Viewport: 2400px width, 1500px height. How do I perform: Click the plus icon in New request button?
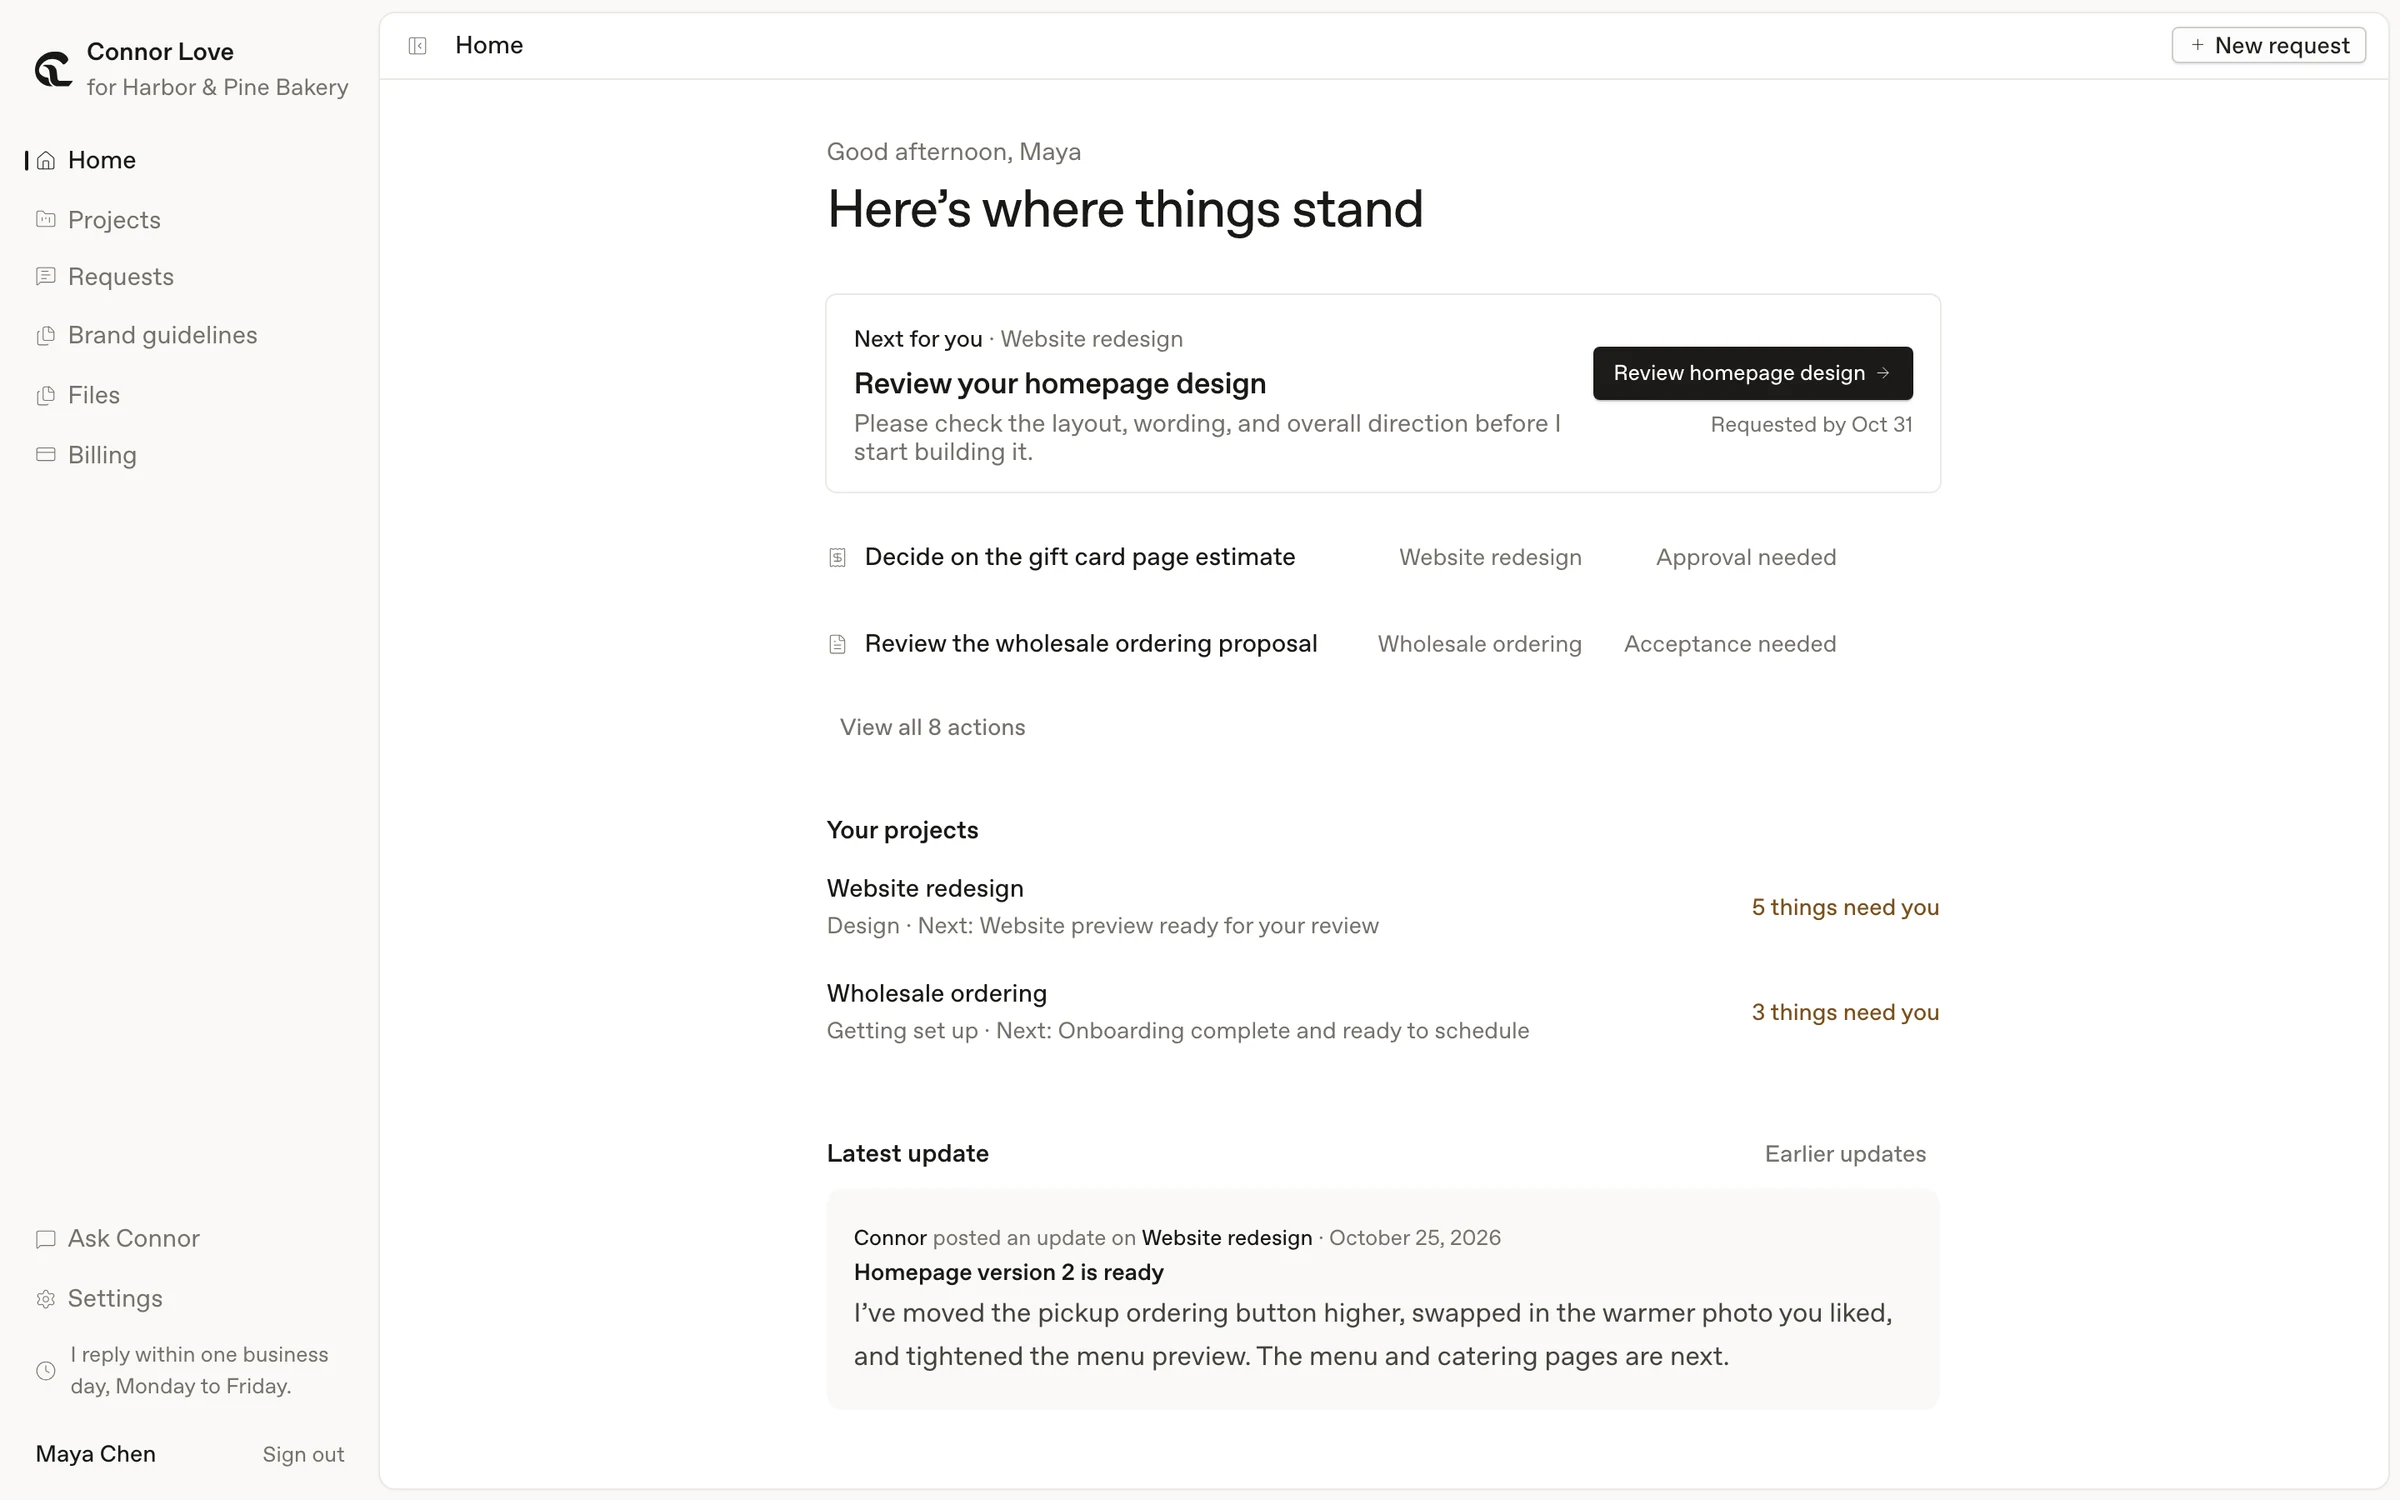coord(2197,45)
